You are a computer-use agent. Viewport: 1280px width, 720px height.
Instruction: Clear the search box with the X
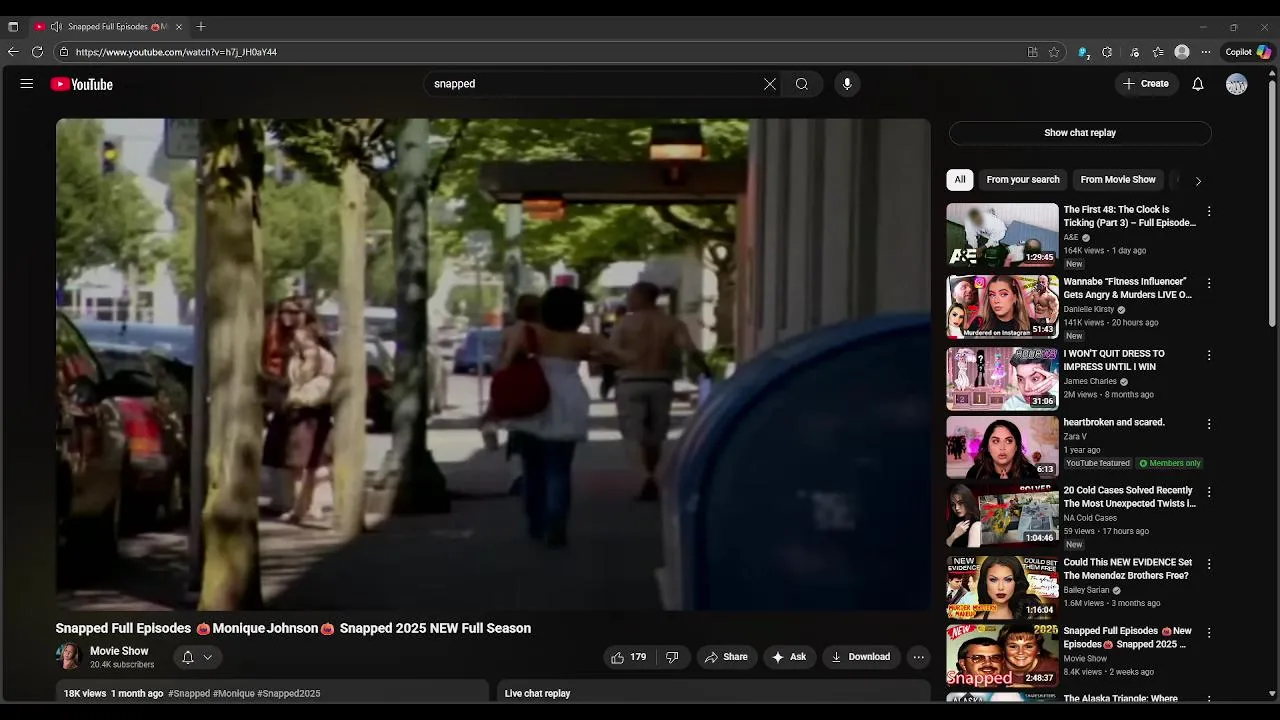click(x=770, y=84)
